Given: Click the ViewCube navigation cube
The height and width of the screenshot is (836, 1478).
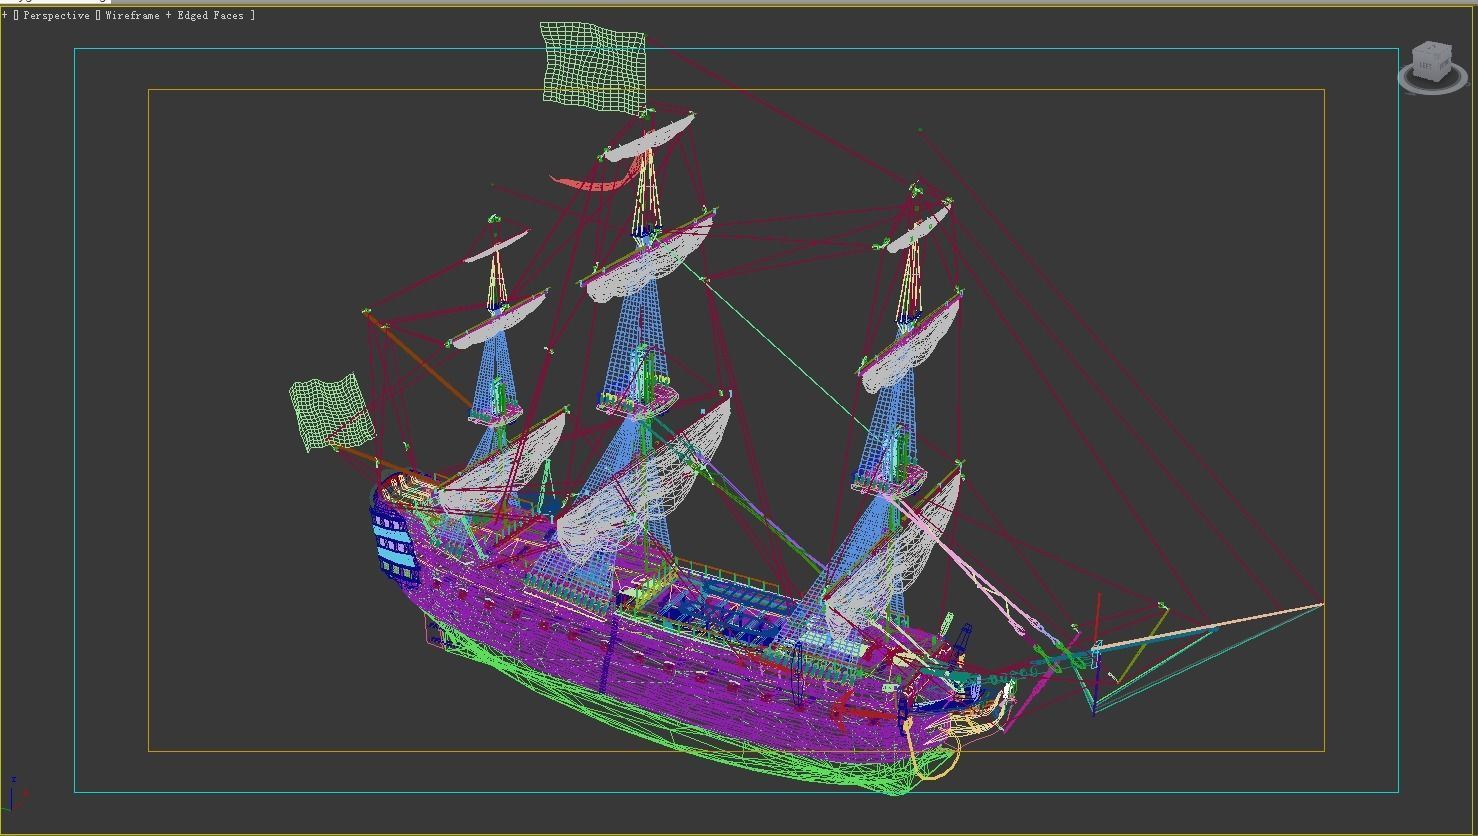Looking at the screenshot, I should tap(1431, 60).
